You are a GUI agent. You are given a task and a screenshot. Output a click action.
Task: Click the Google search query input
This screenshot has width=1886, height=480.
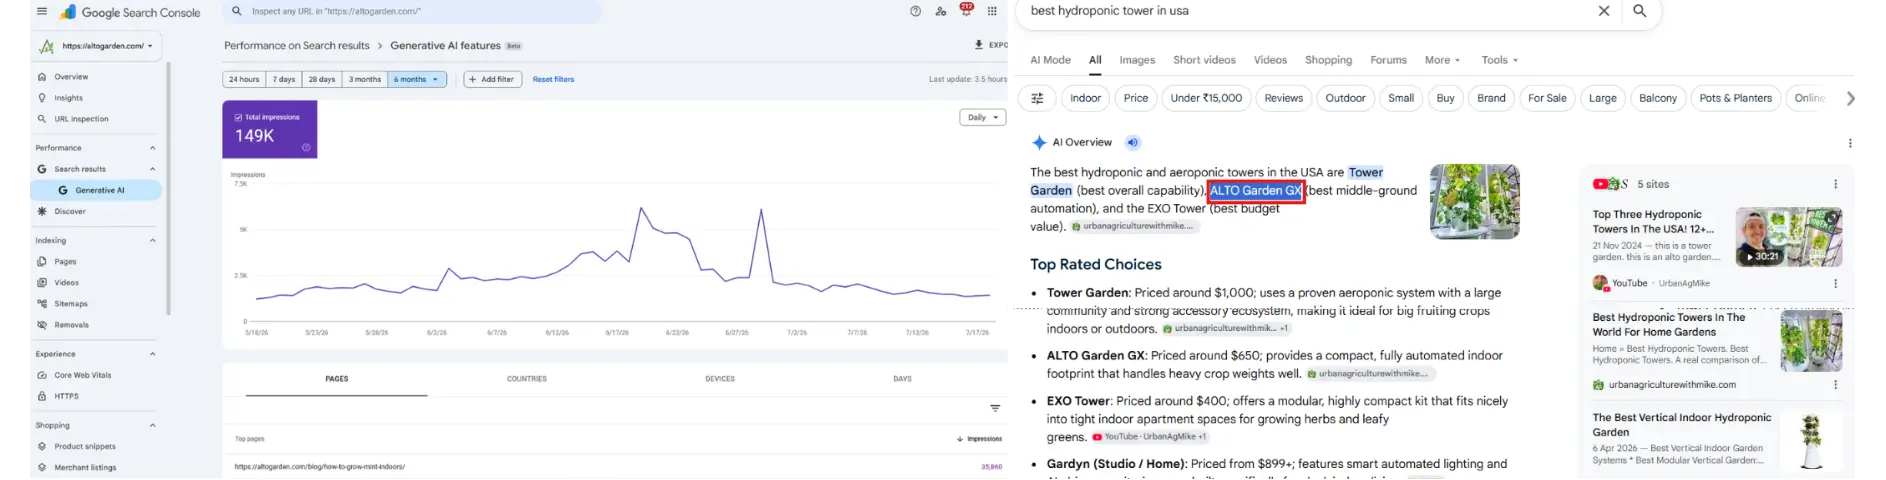point(1300,11)
